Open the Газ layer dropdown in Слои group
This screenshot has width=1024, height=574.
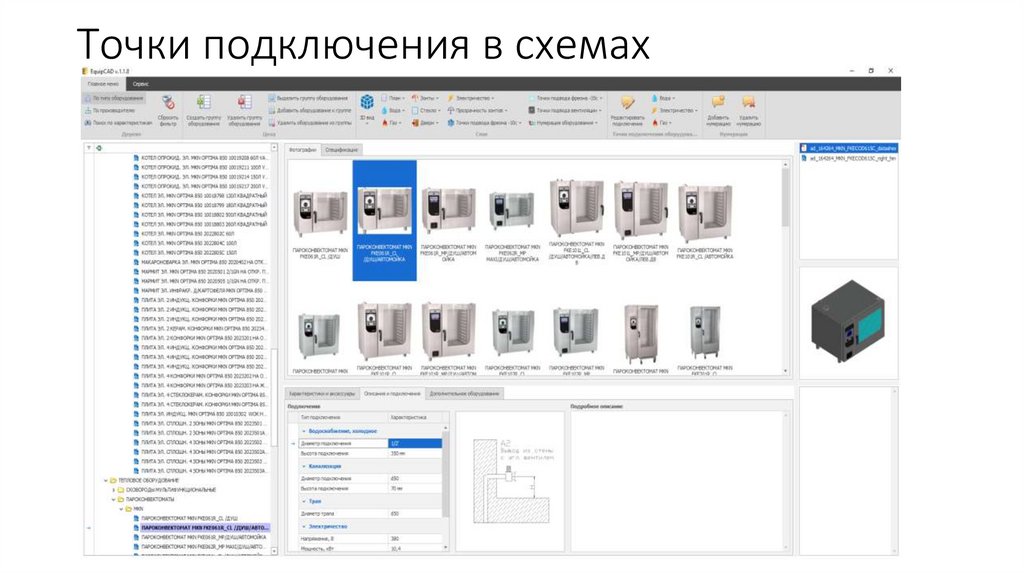392,123
